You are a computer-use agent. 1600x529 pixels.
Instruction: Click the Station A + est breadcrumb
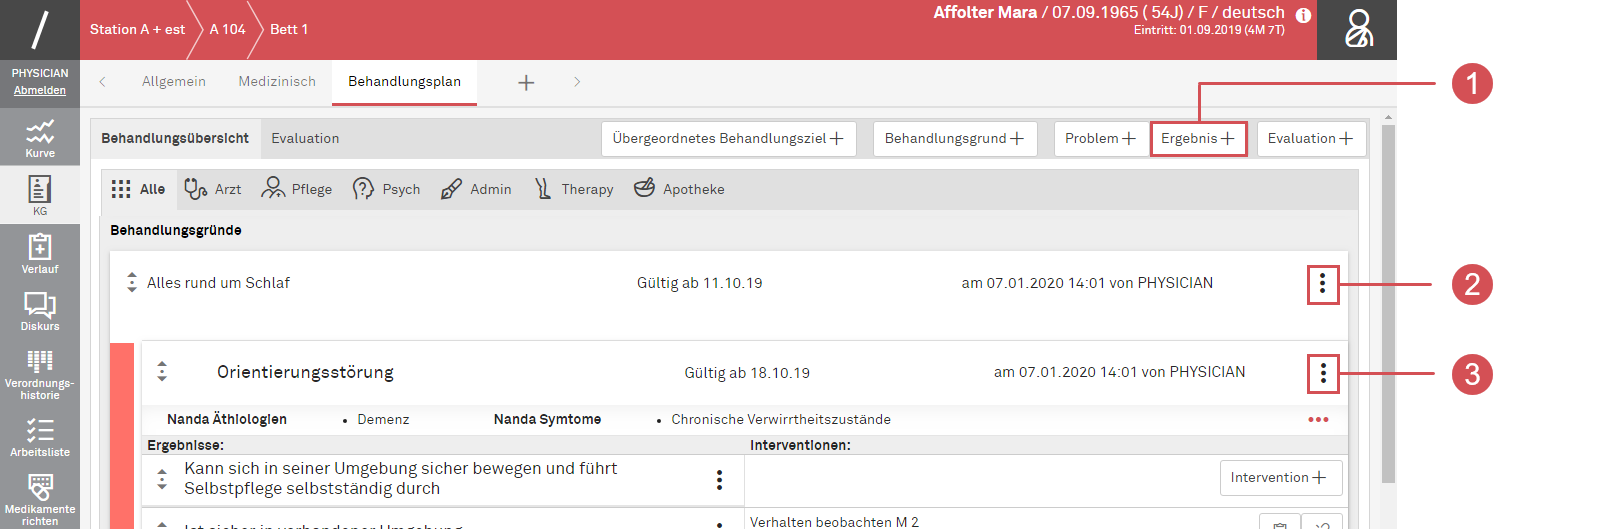click(137, 30)
